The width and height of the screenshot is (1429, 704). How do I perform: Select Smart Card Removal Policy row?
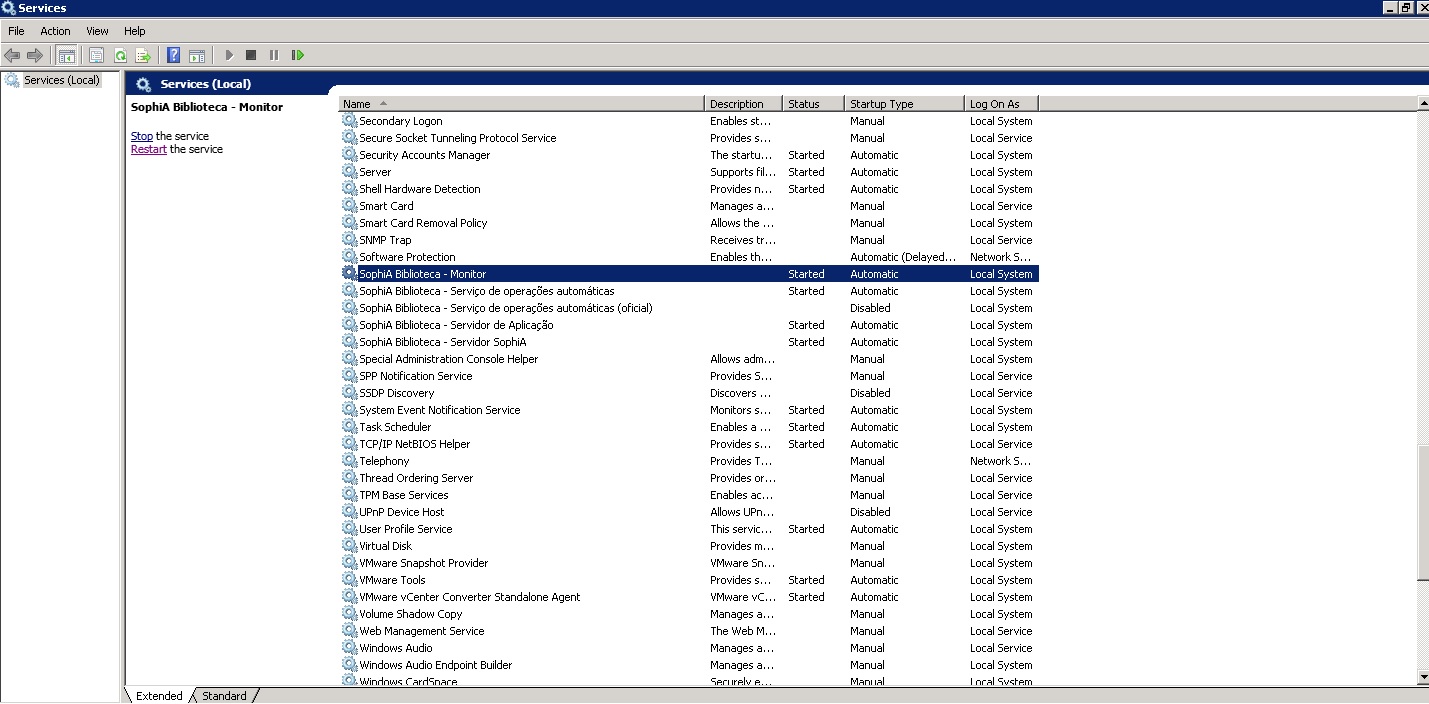[689, 223]
